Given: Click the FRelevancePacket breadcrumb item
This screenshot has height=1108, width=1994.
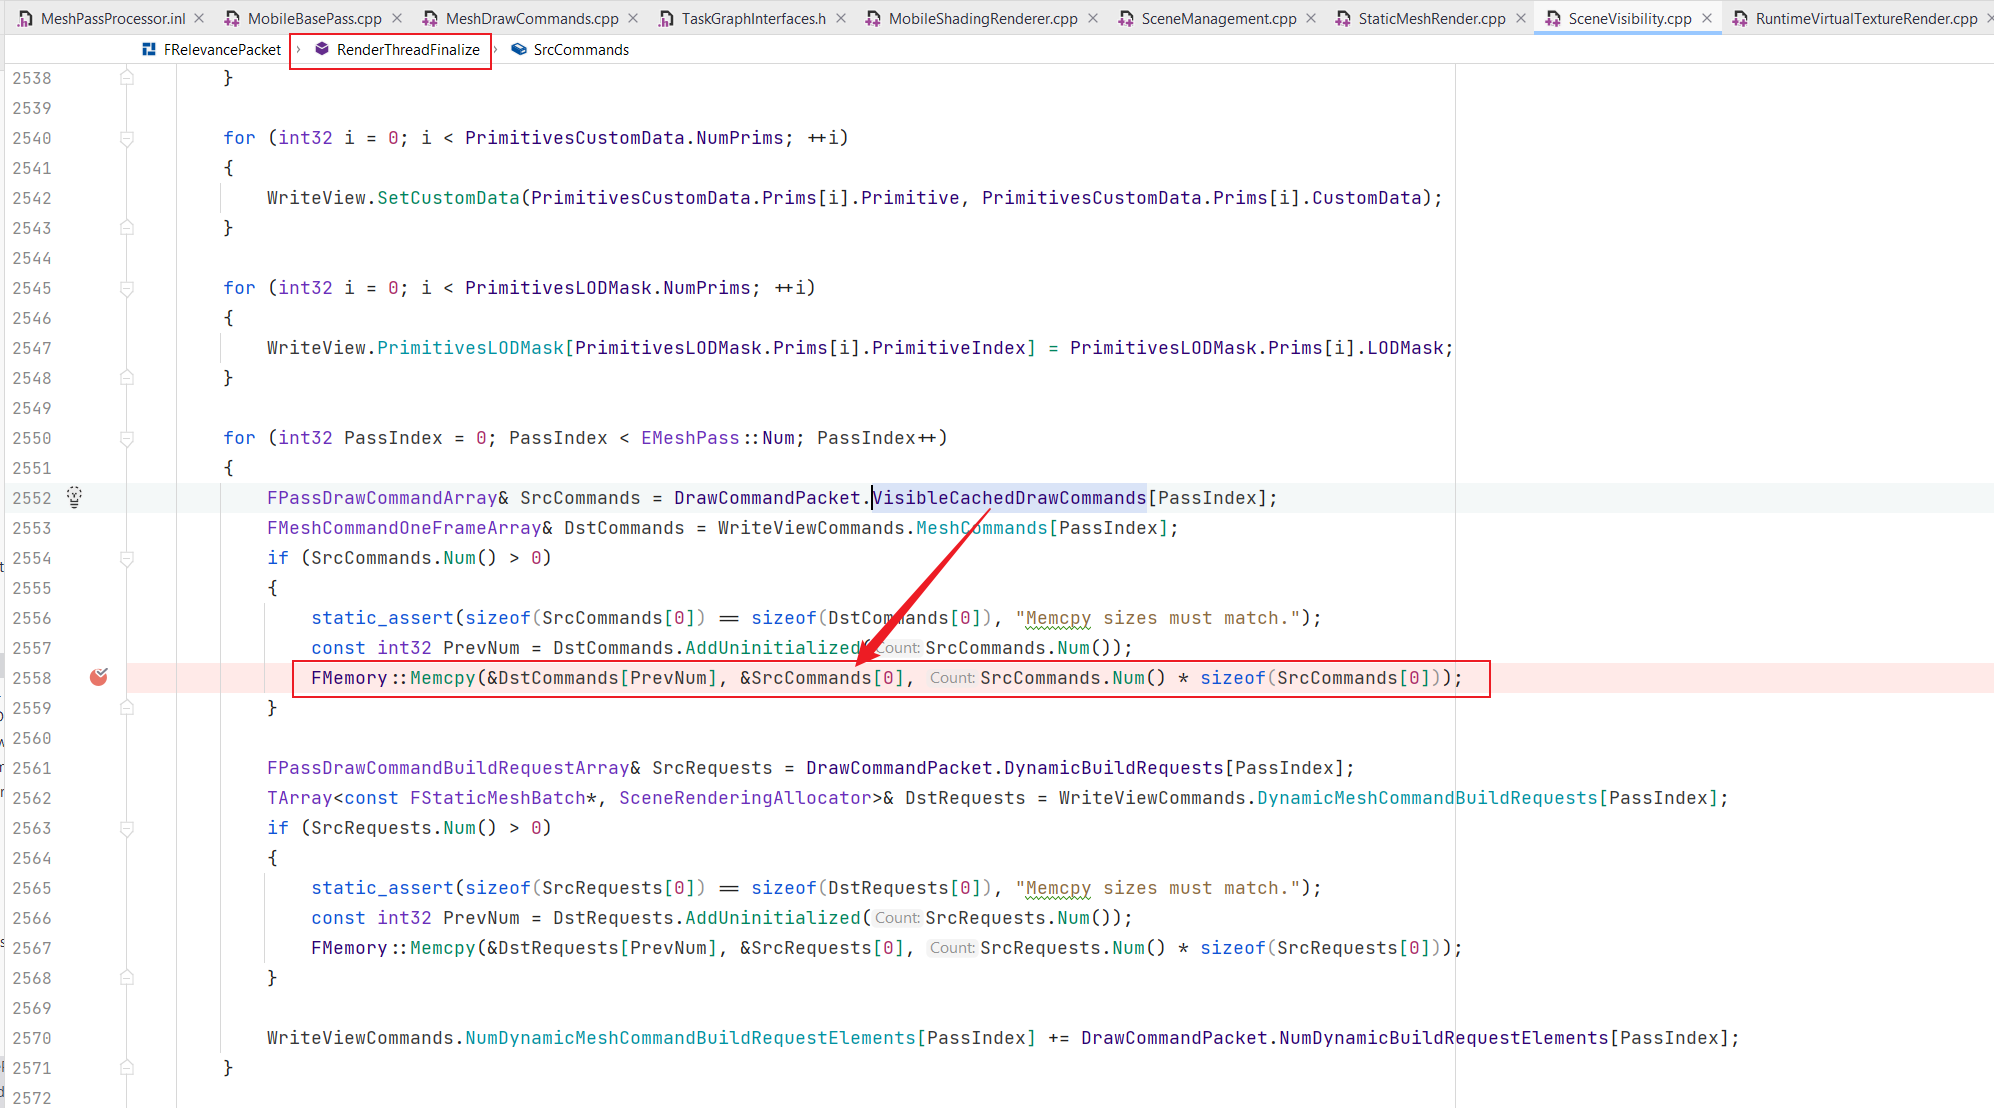Looking at the screenshot, I should [222, 49].
